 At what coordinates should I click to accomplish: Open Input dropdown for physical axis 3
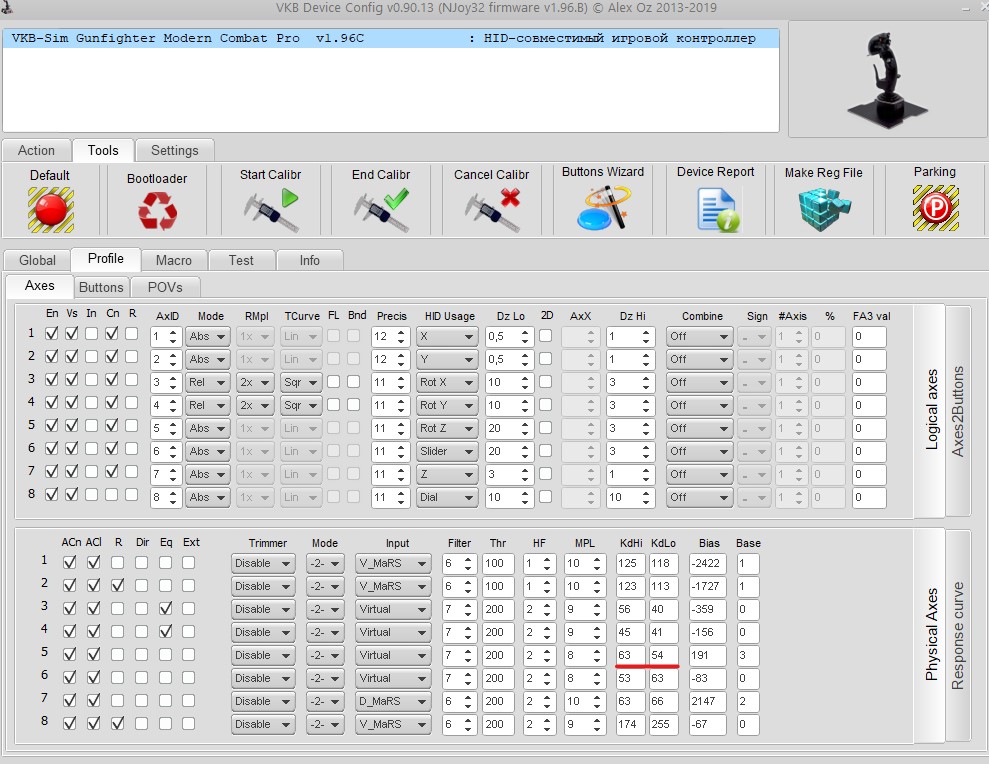(393, 609)
